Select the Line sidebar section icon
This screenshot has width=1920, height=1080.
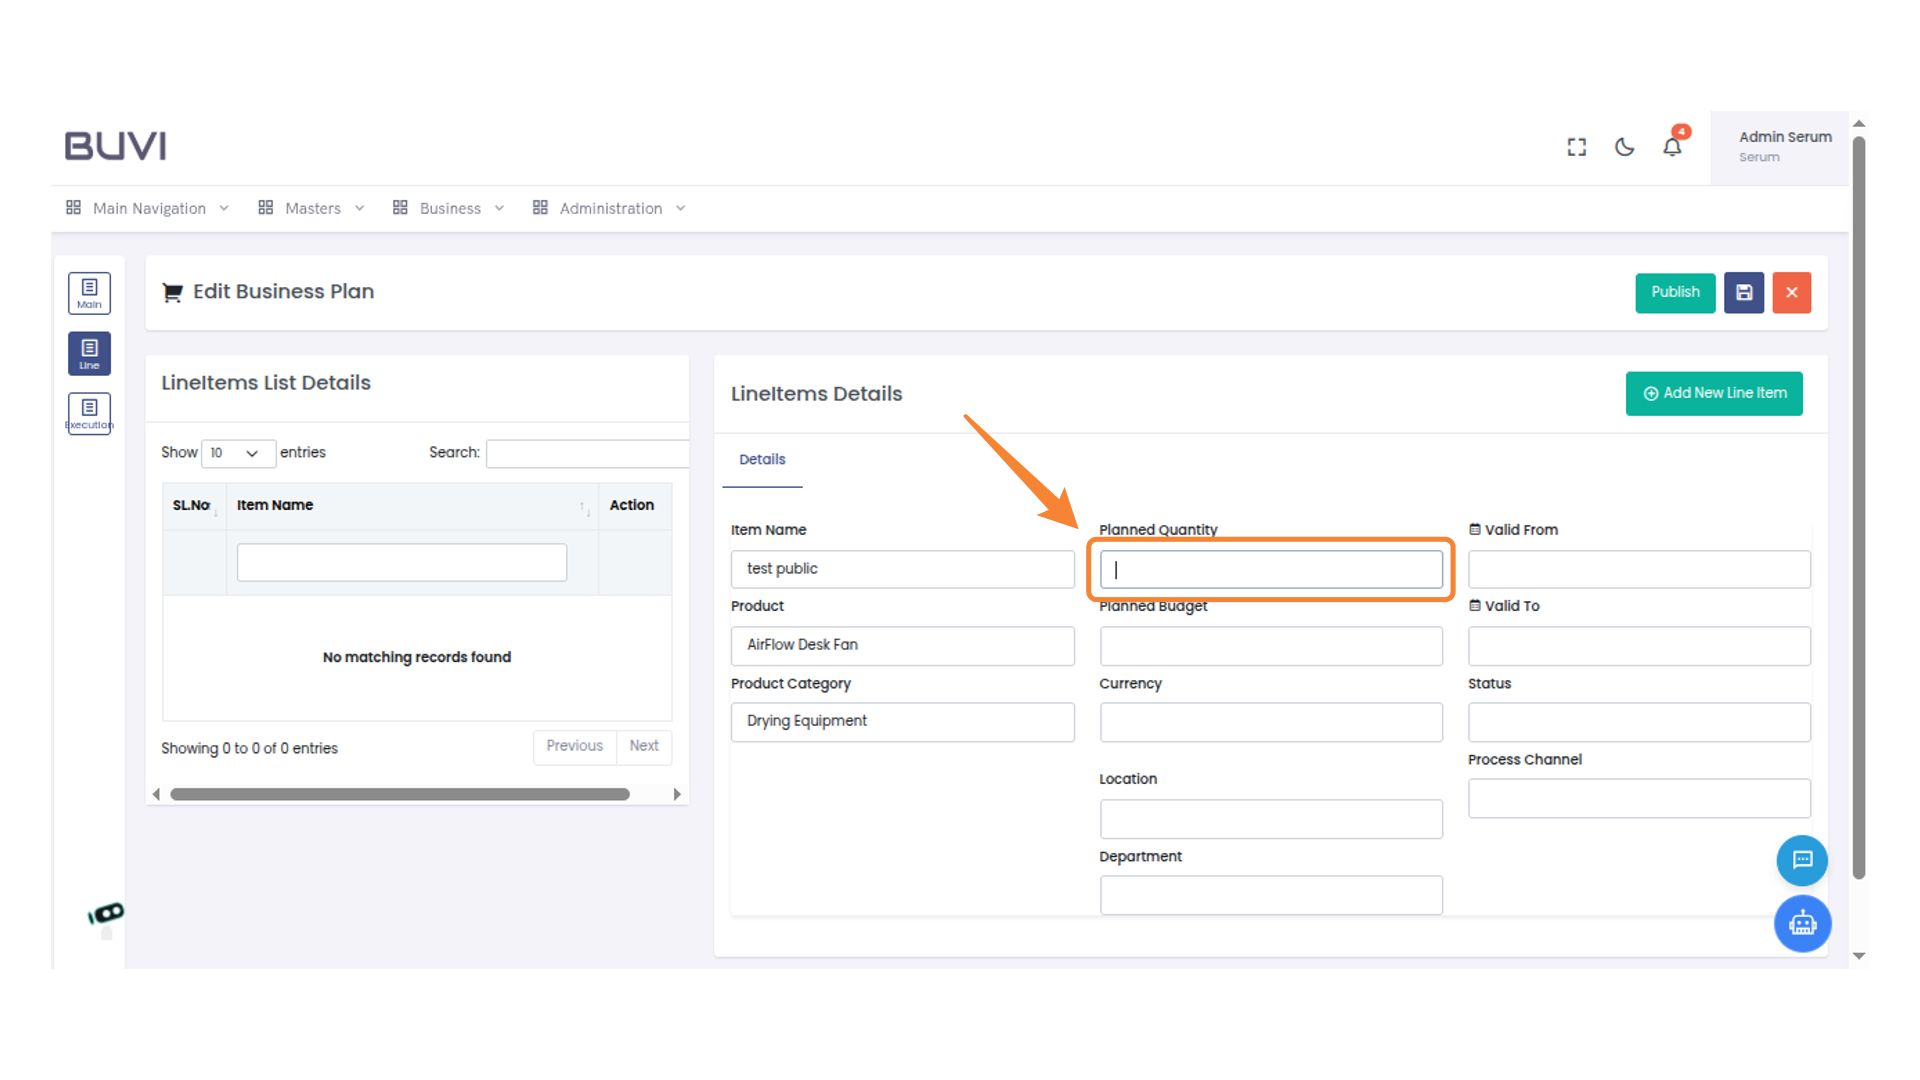[89, 353]
